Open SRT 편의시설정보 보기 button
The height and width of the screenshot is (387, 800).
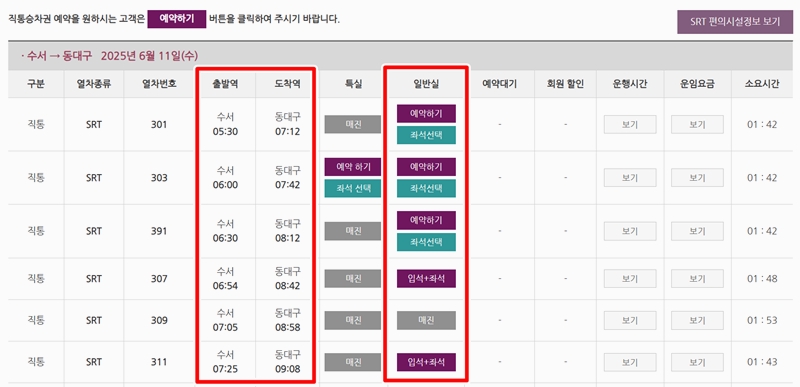(735, 22)
